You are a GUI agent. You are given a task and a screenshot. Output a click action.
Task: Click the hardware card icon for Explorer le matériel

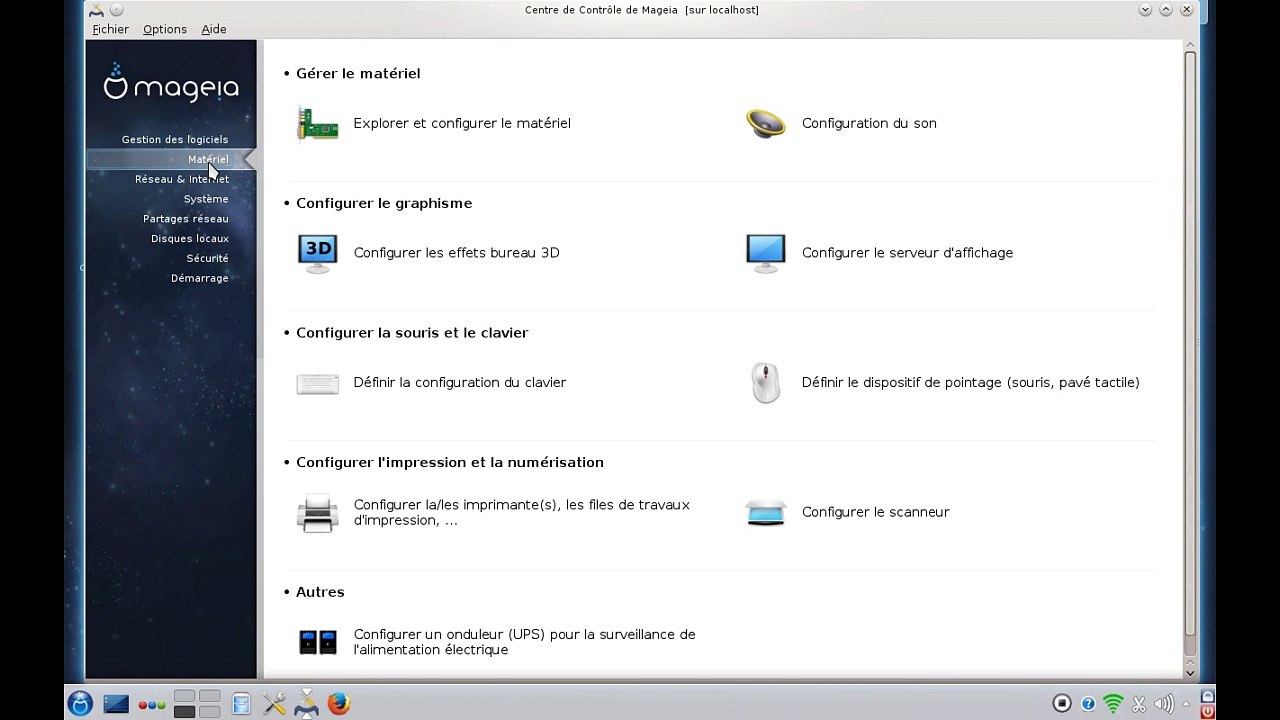(318, 124)
